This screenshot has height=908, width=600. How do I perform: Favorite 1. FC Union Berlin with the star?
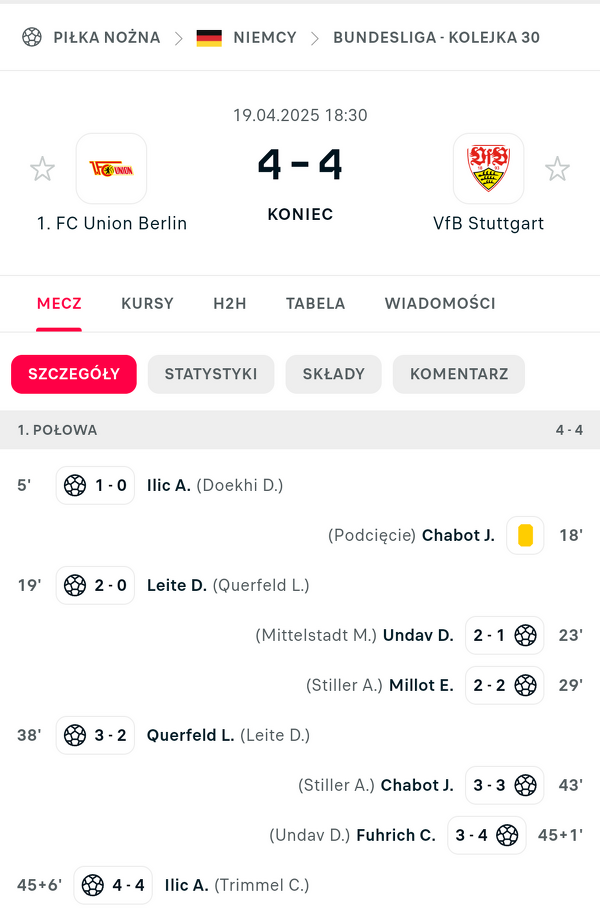click(x=42, y=169)
